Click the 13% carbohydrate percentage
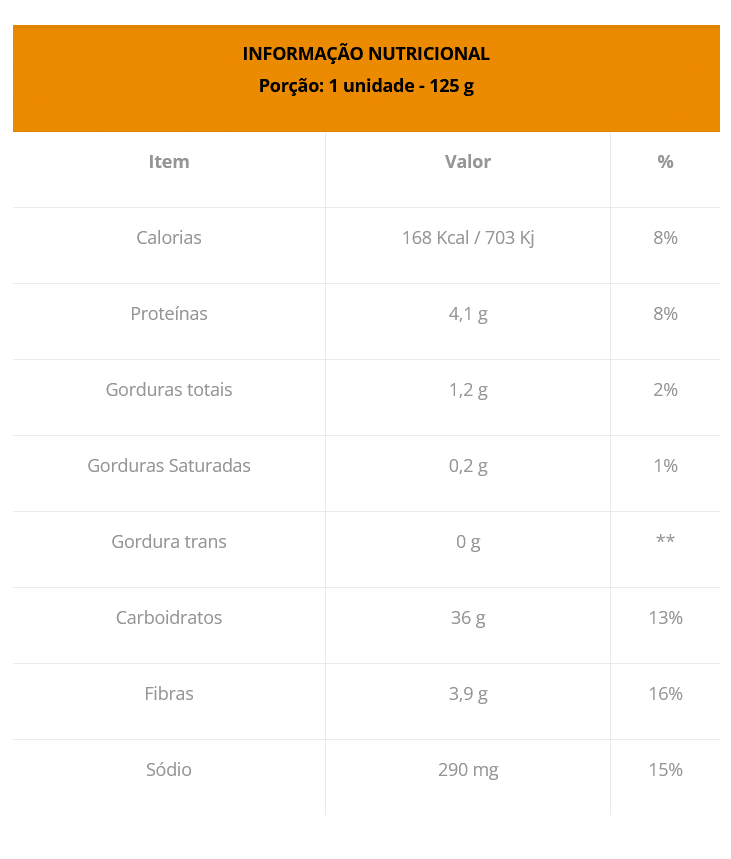Viewport: 731px width, 859px height. (x=665, y=618)
